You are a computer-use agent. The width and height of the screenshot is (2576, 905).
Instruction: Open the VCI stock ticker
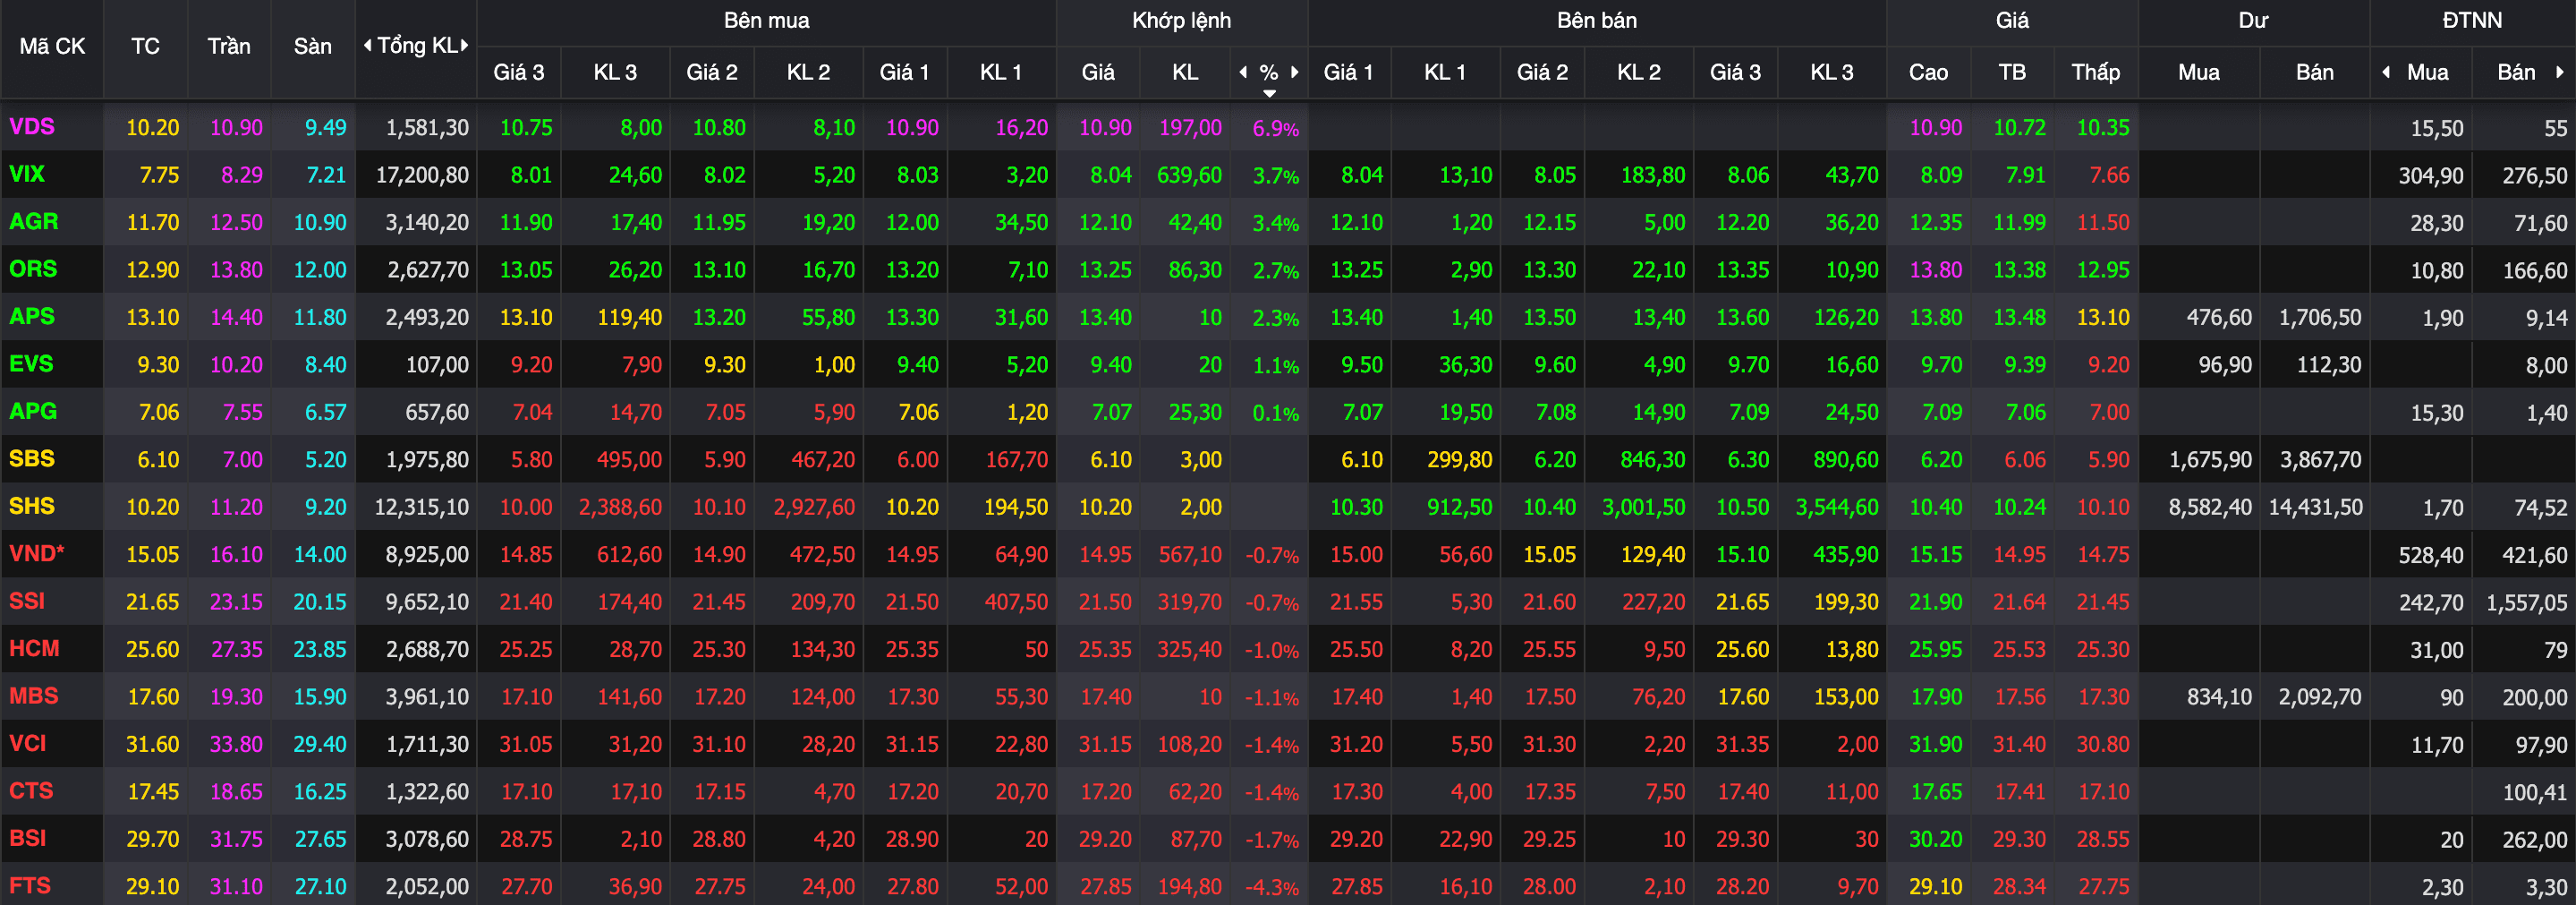coord(28,744)
